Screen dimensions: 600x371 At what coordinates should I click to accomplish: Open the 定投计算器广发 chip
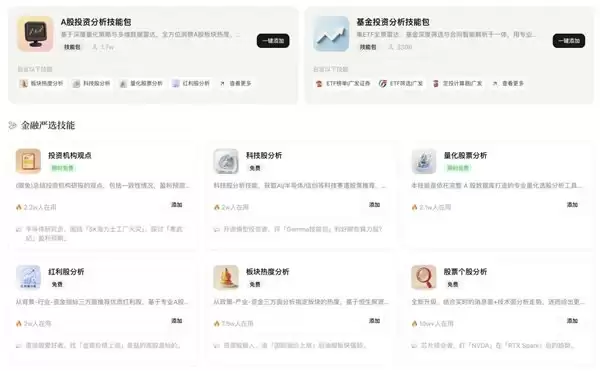point(458,83)
